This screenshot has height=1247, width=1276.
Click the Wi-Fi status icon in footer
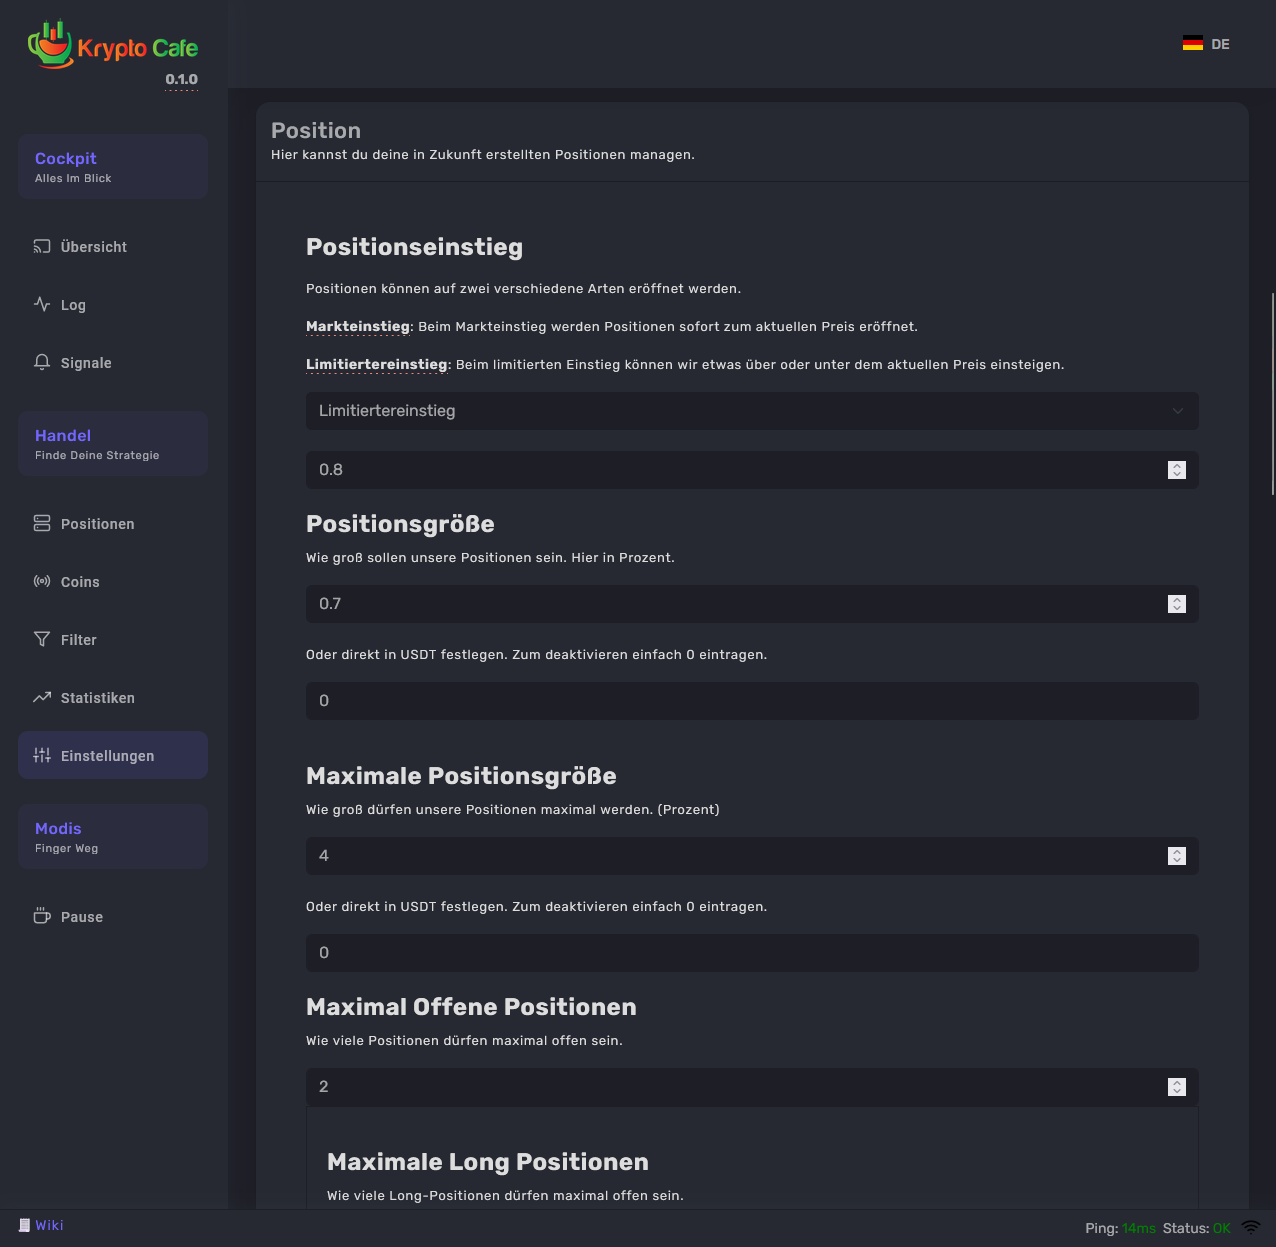(x=1251, y=1227)
